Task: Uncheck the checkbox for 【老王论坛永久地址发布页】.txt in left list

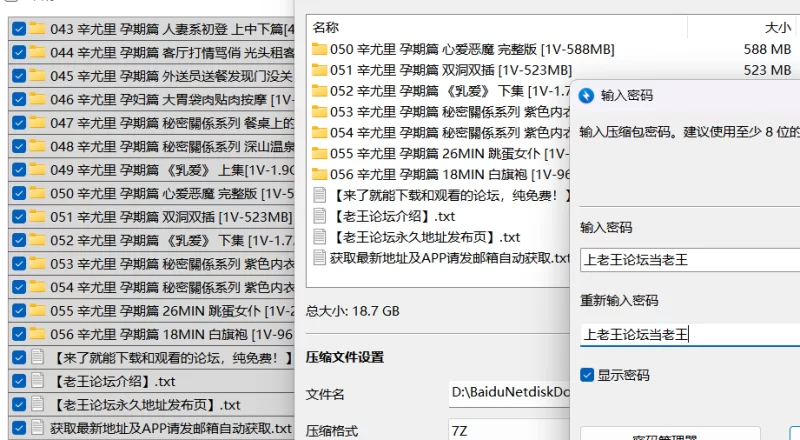Action: (18, 404)
